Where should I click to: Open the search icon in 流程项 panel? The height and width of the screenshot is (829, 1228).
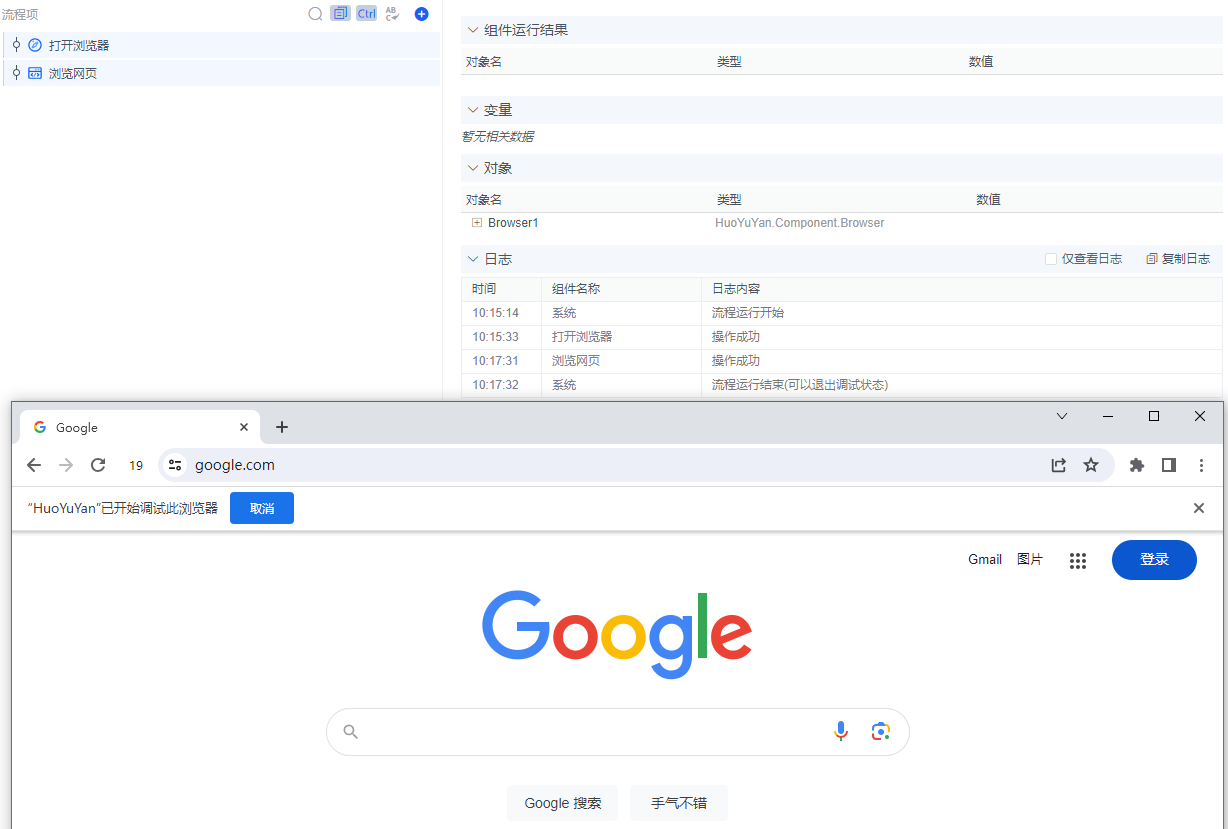coord(315,13)
